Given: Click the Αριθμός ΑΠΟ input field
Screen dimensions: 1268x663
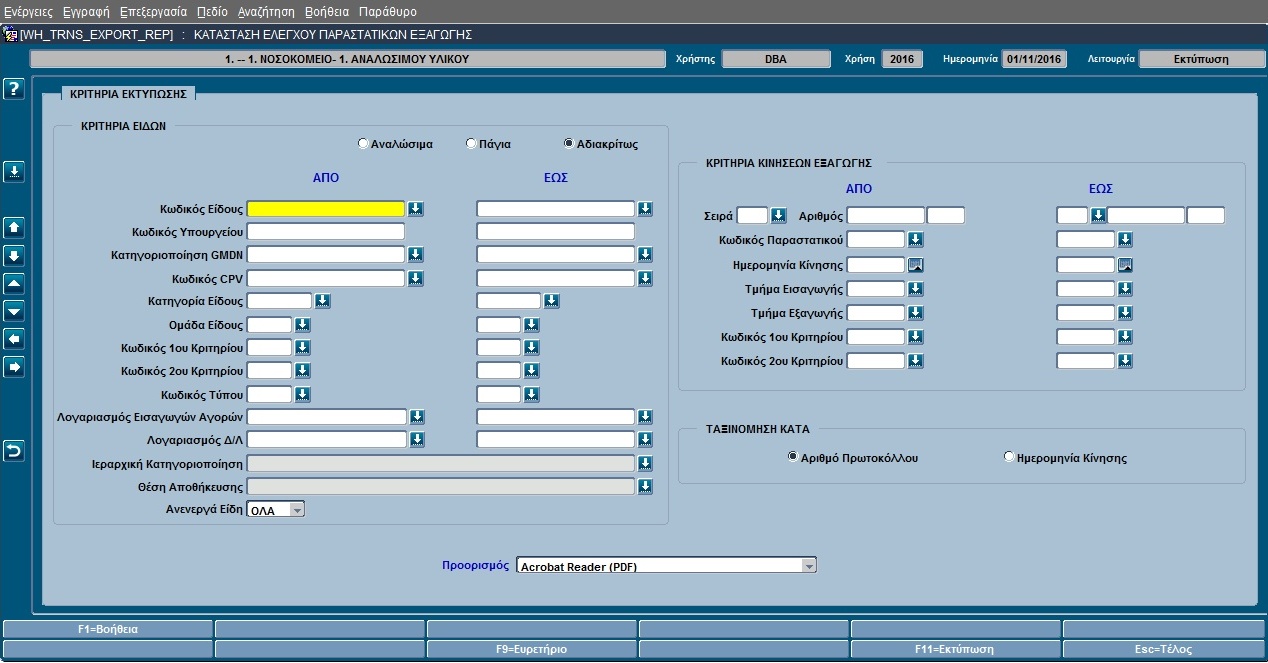Looking at the screenshot, I should [x=886, y=215].
